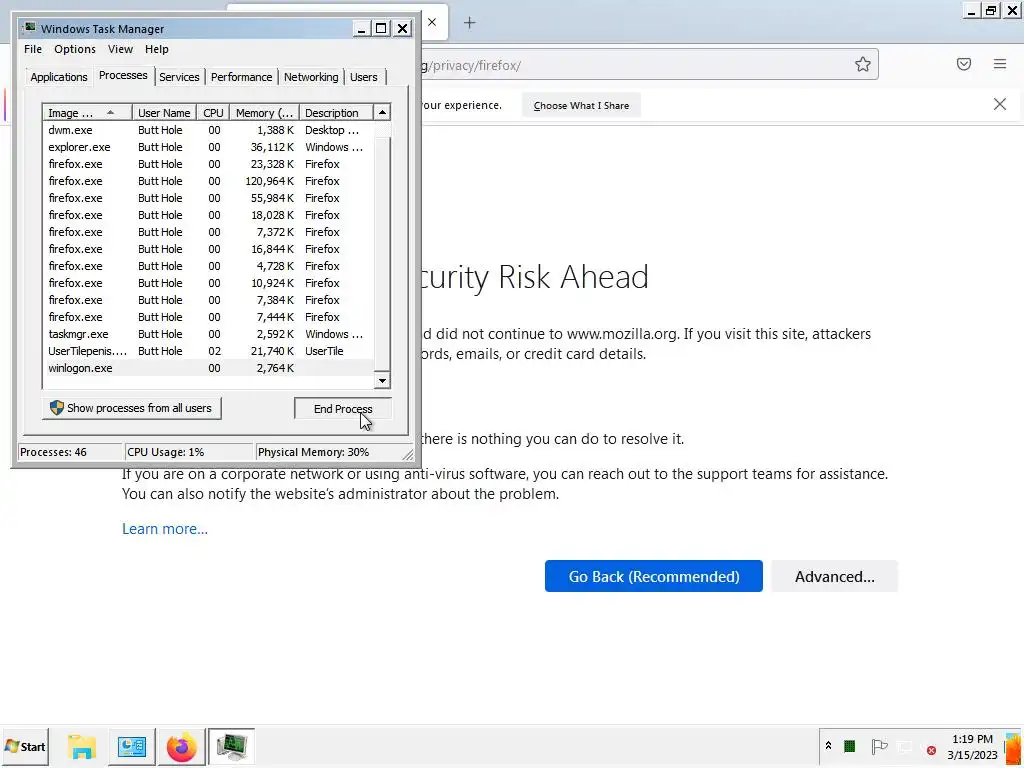Click the Advanced... button
This screenshot has width=1024, height=768.
835,576
